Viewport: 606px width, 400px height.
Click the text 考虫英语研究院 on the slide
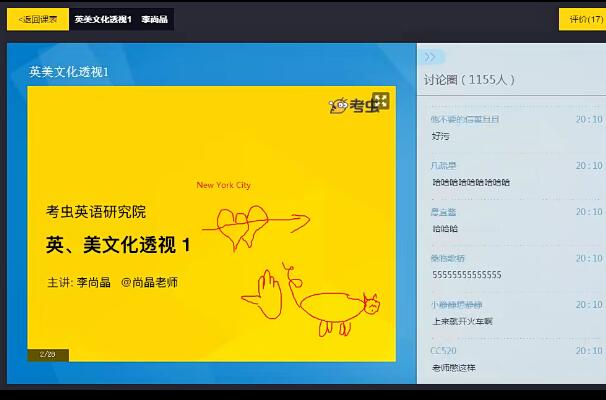pyautogui.click(x=96, y=212)
